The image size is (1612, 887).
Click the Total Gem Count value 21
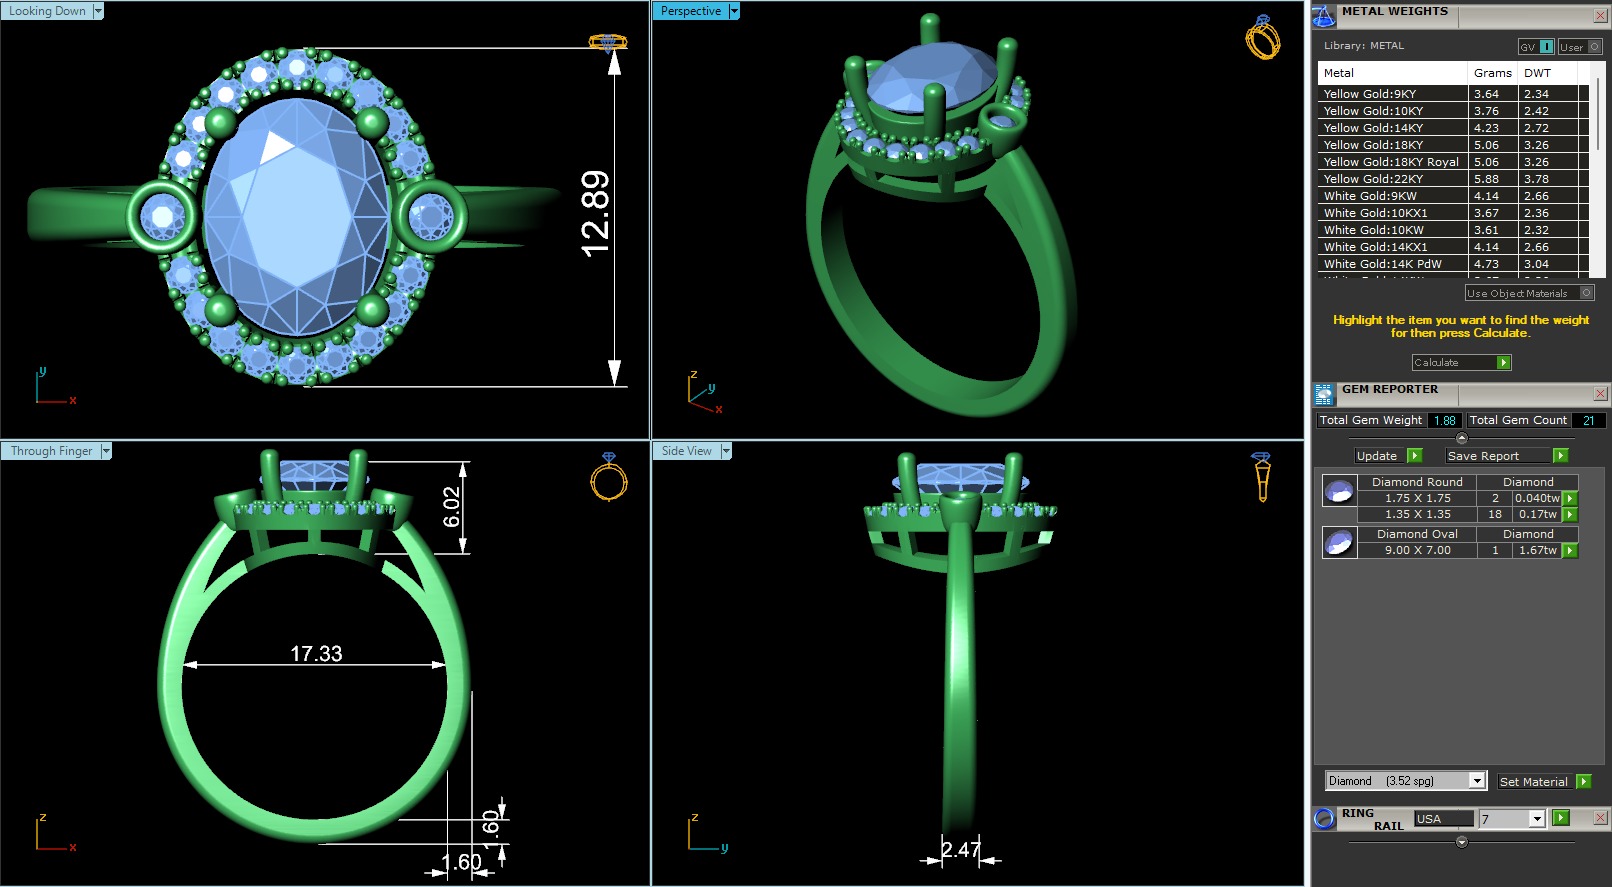(1588, 421)
